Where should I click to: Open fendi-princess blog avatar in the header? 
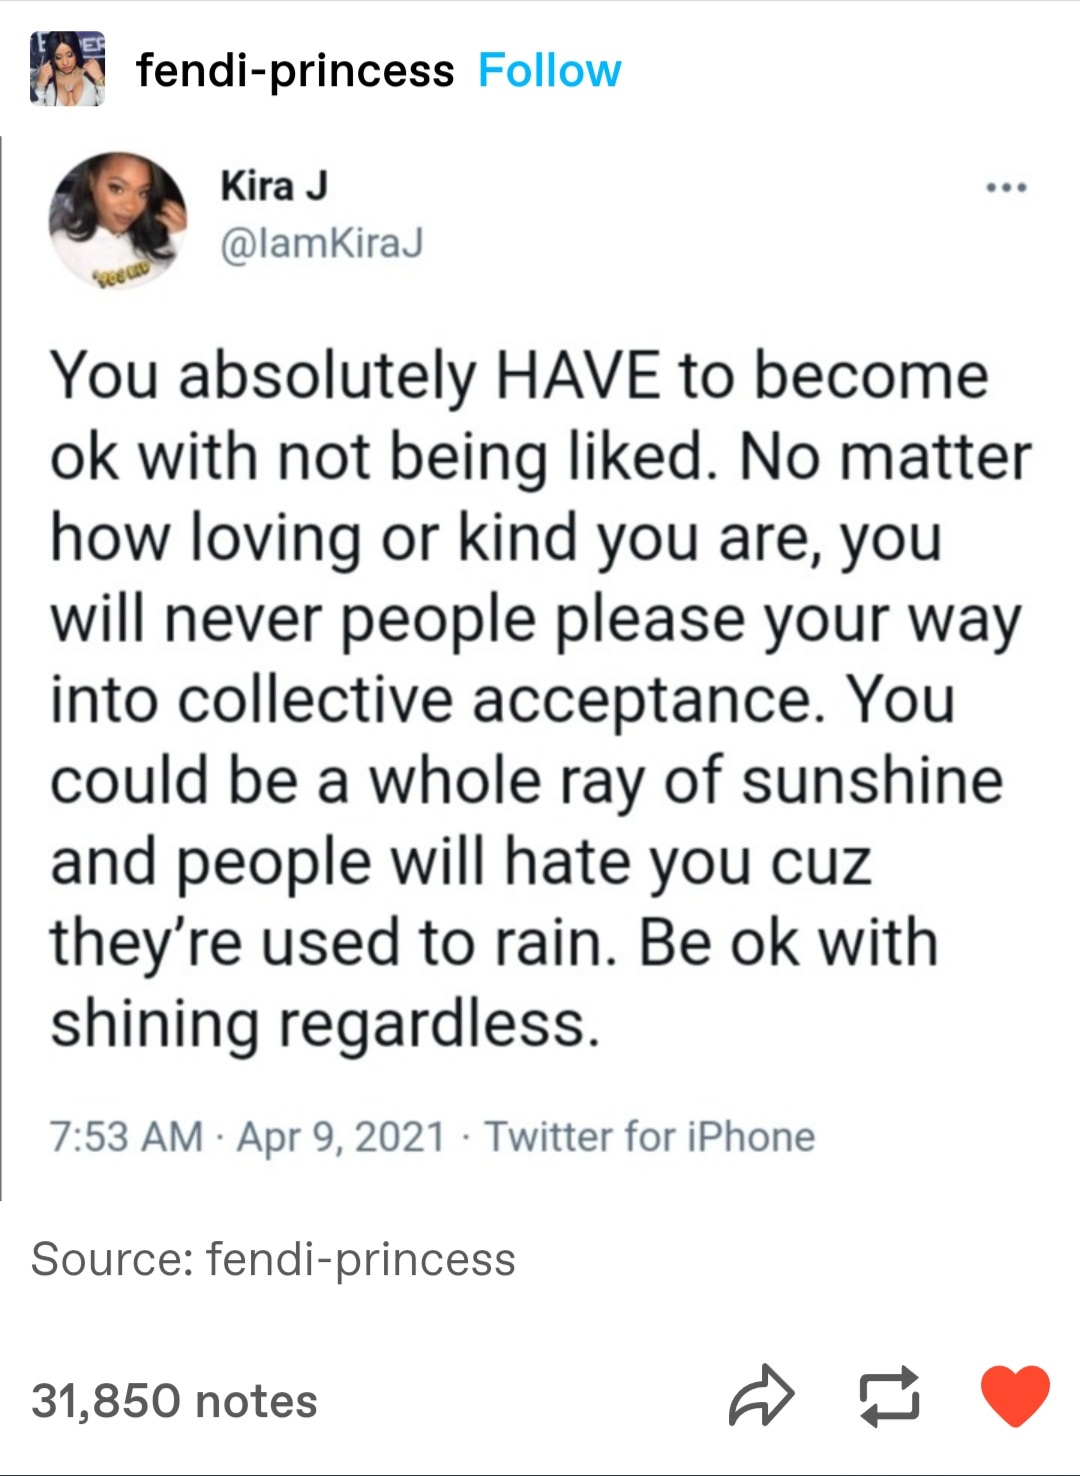coord(67,69)
